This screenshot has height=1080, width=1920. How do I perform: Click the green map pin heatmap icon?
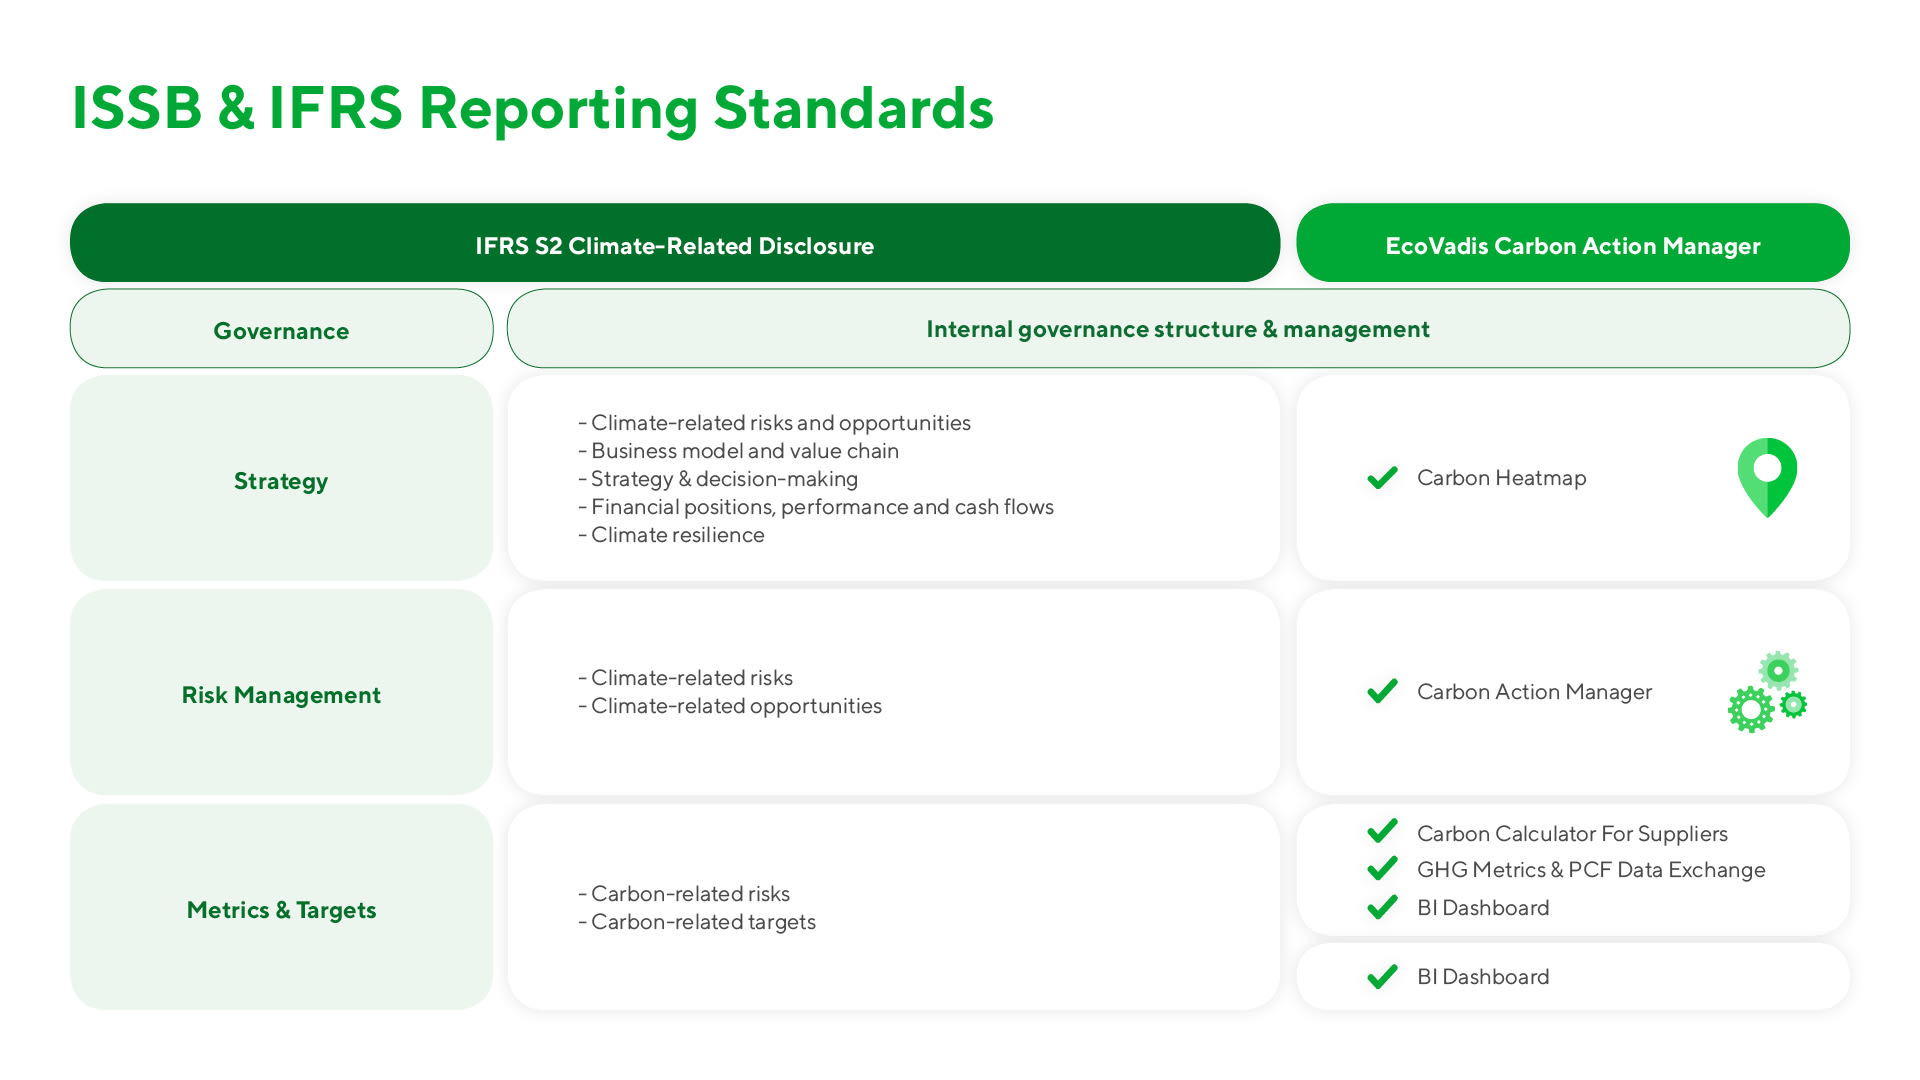click(1767, 477)
